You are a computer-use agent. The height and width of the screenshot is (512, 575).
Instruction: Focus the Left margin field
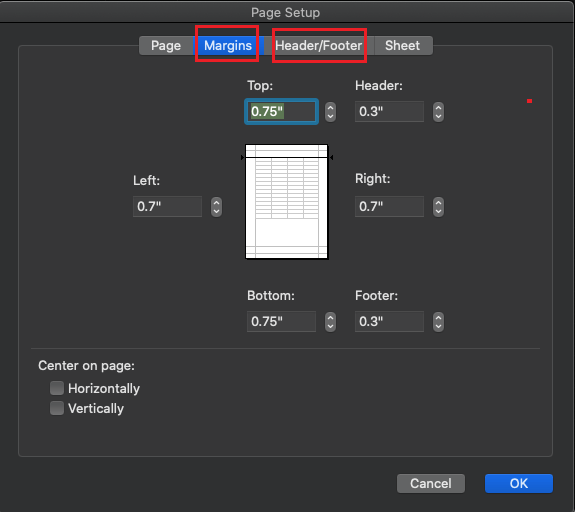tap(167, 206)
